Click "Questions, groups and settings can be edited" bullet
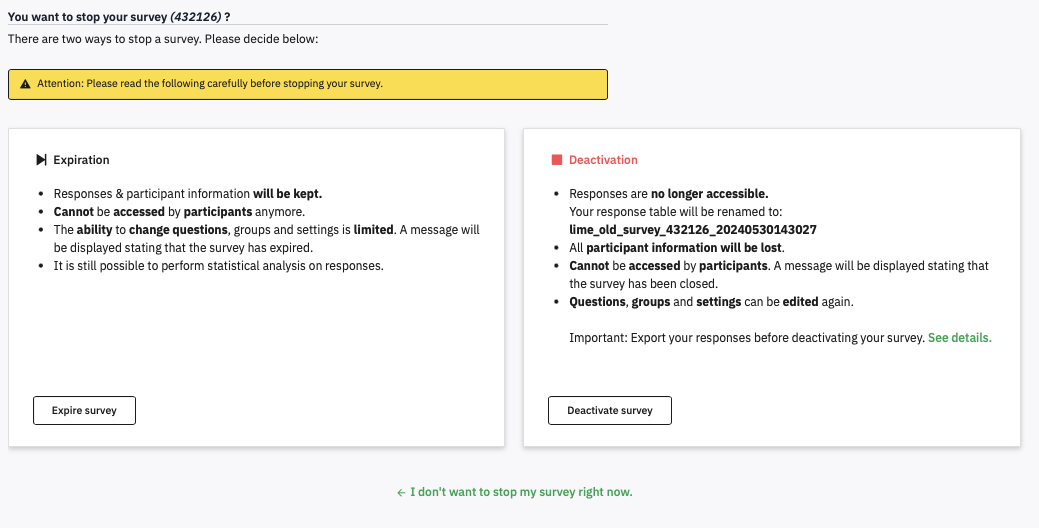 coord(711,302)
